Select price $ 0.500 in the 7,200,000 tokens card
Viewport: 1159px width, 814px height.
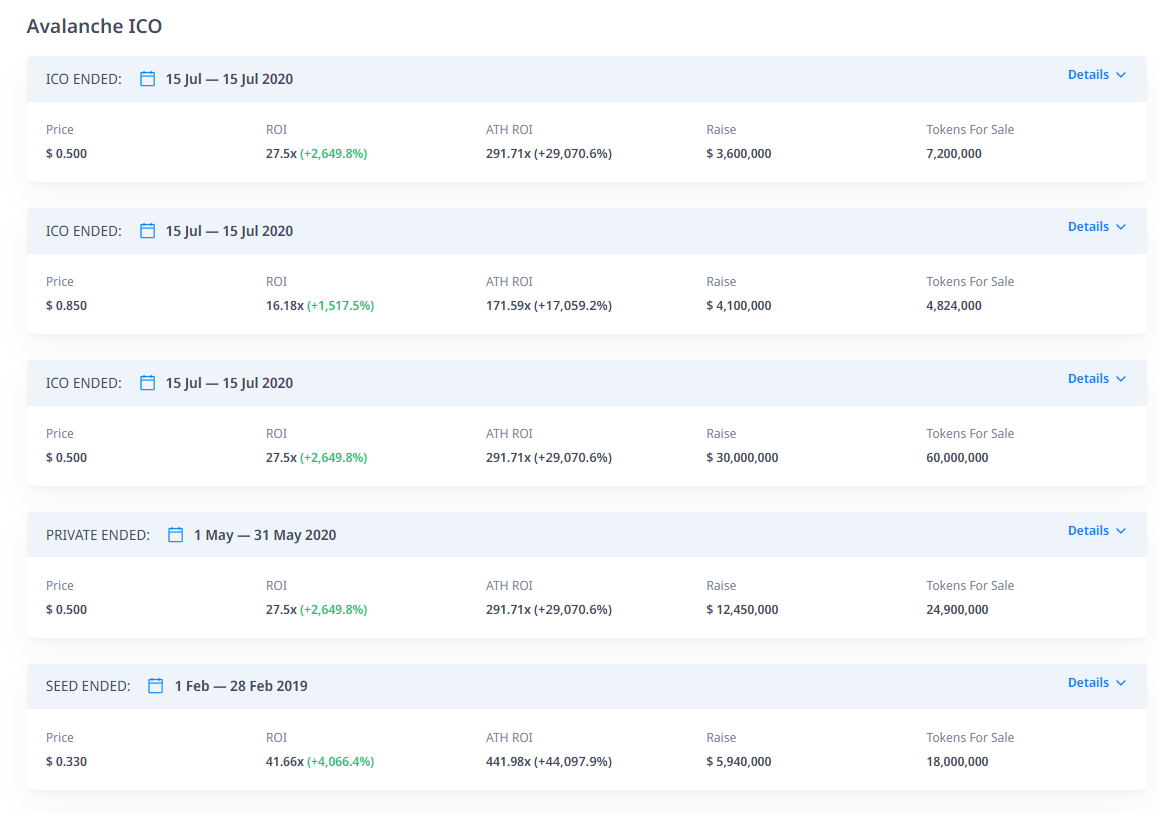pos(67,154)
